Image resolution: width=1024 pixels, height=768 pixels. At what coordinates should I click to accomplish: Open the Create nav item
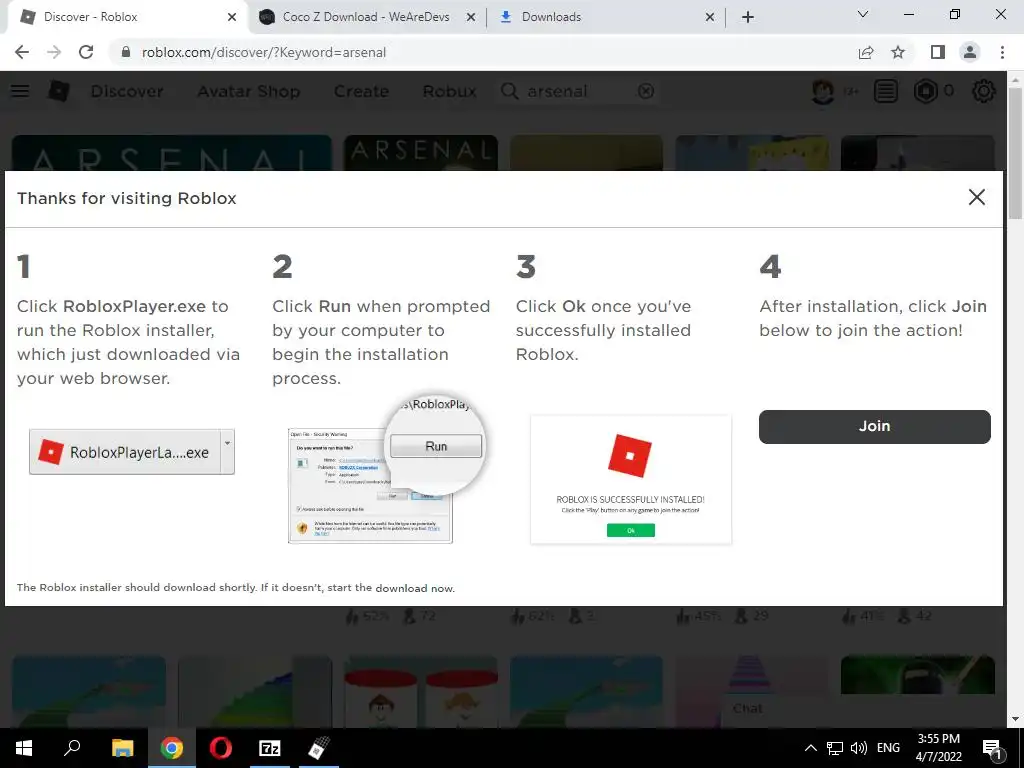pos(361,91)
